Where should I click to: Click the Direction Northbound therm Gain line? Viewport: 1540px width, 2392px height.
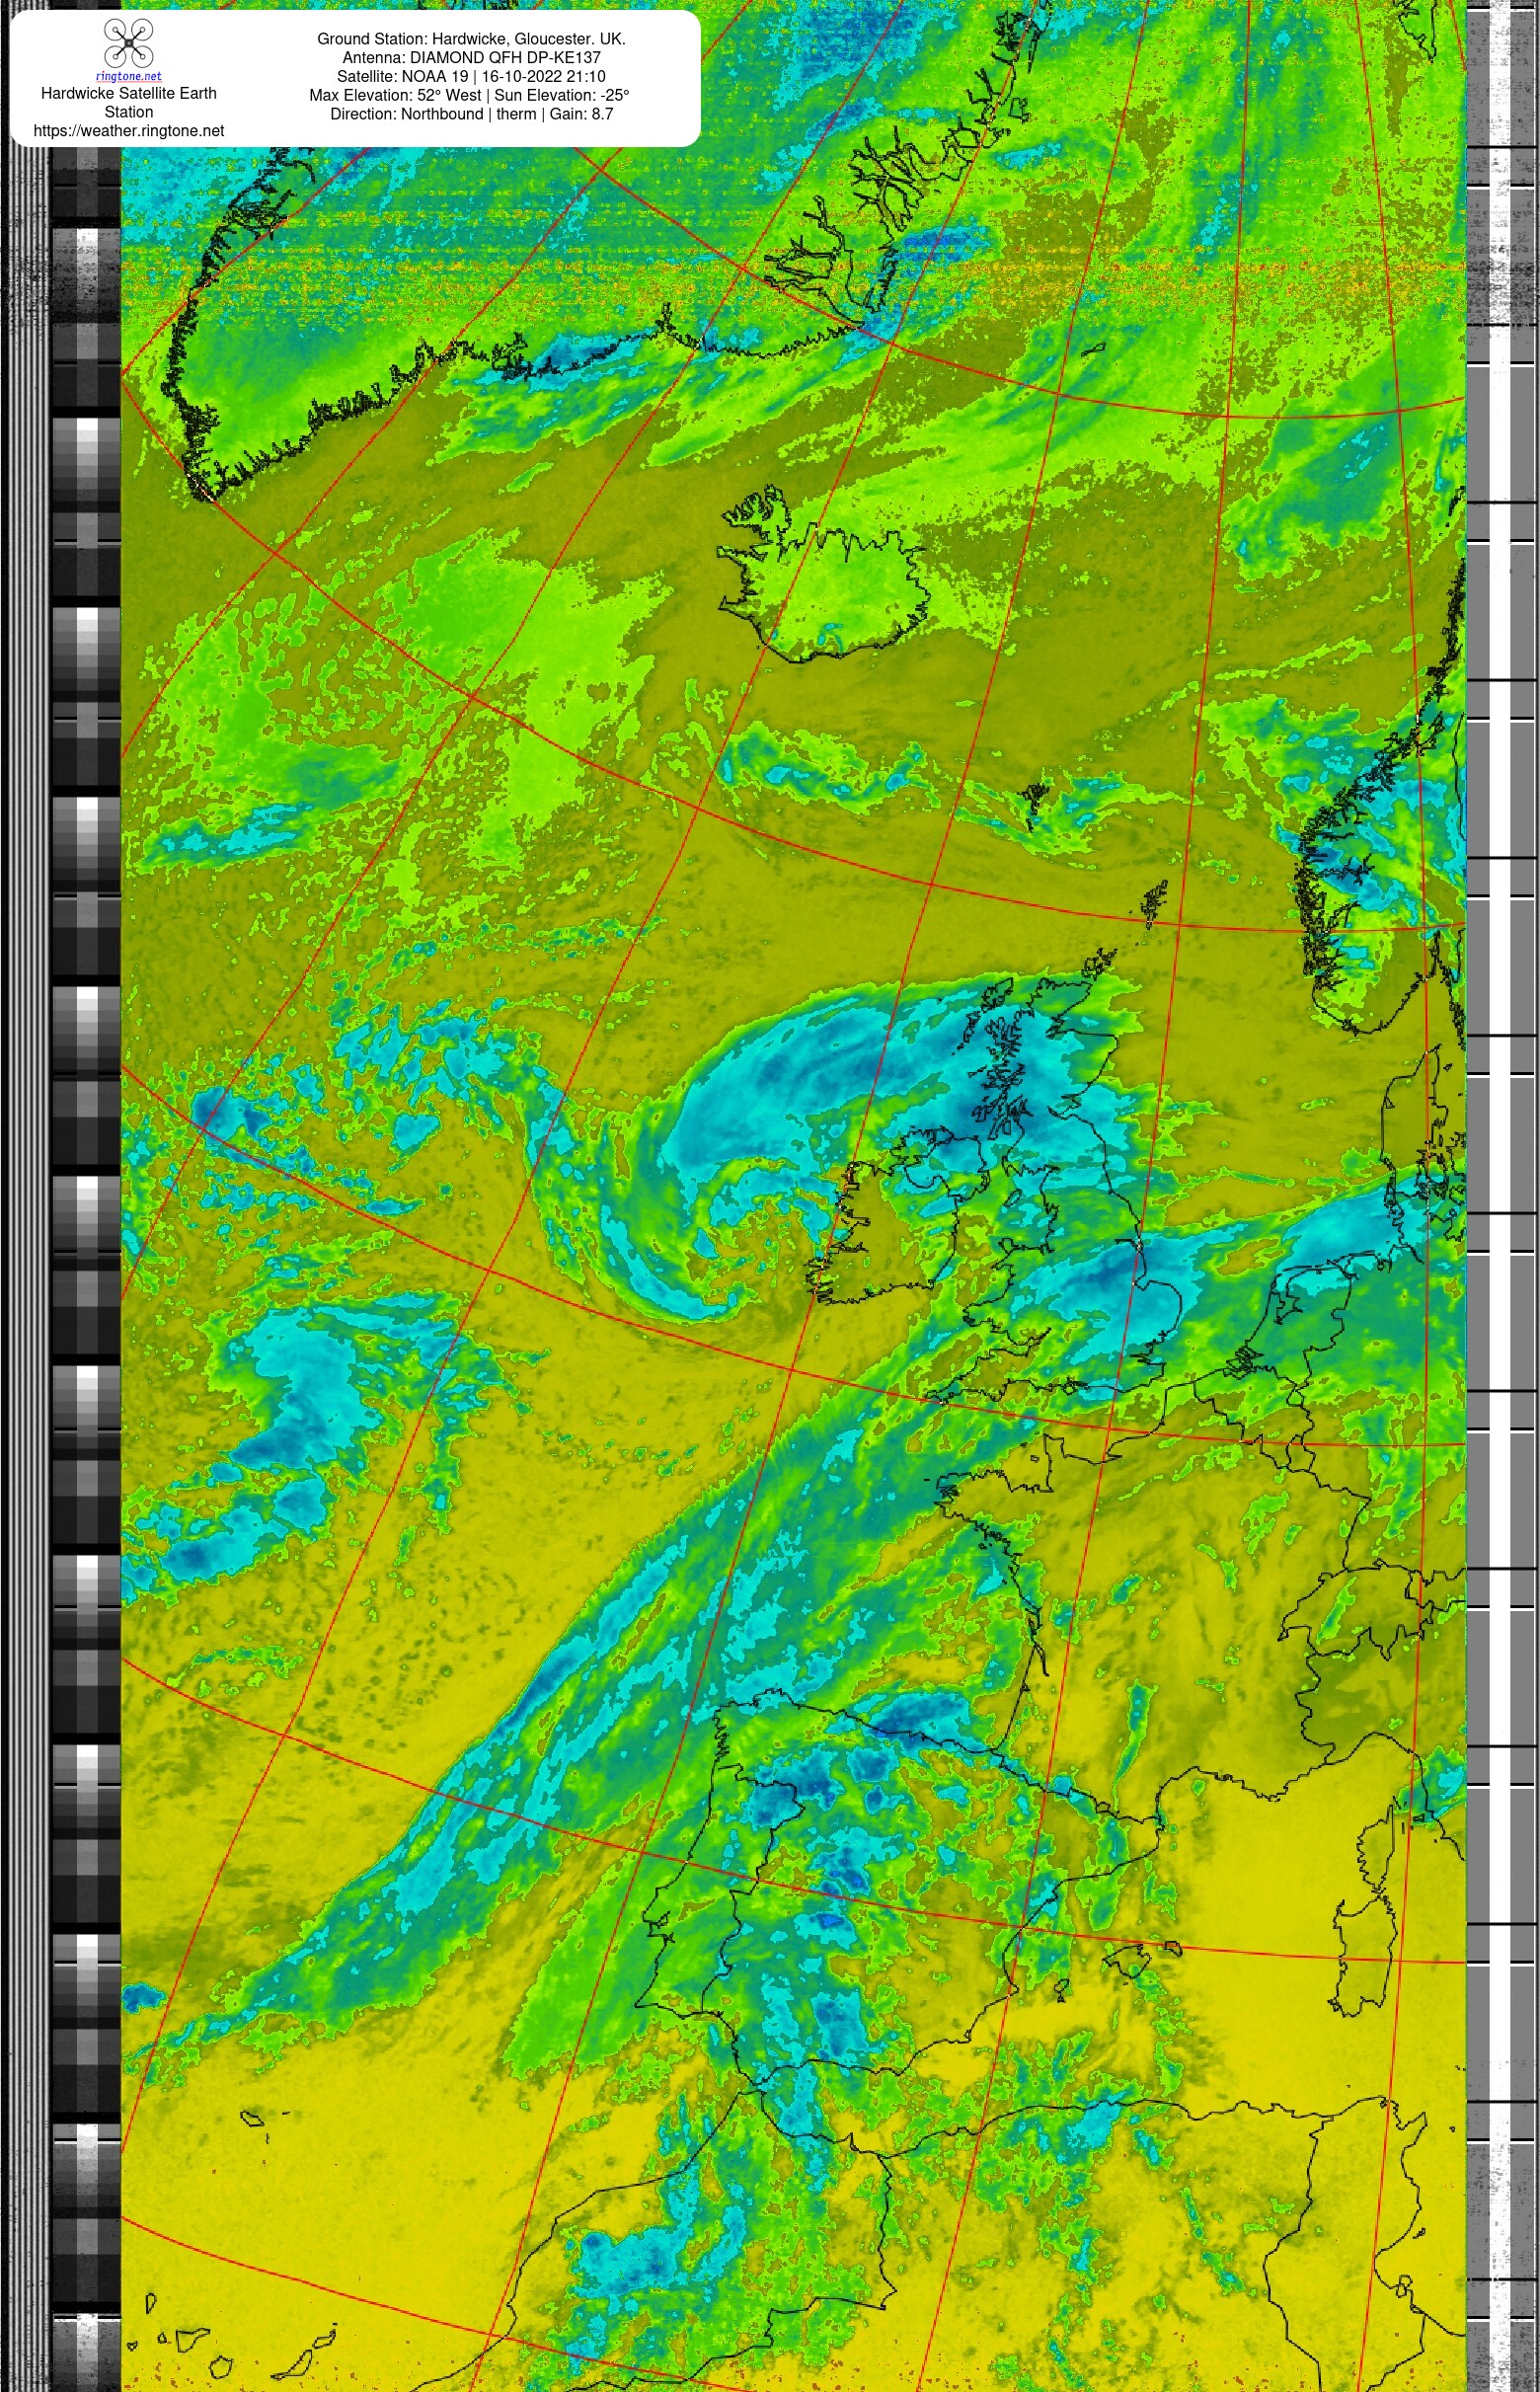[471, 114]
